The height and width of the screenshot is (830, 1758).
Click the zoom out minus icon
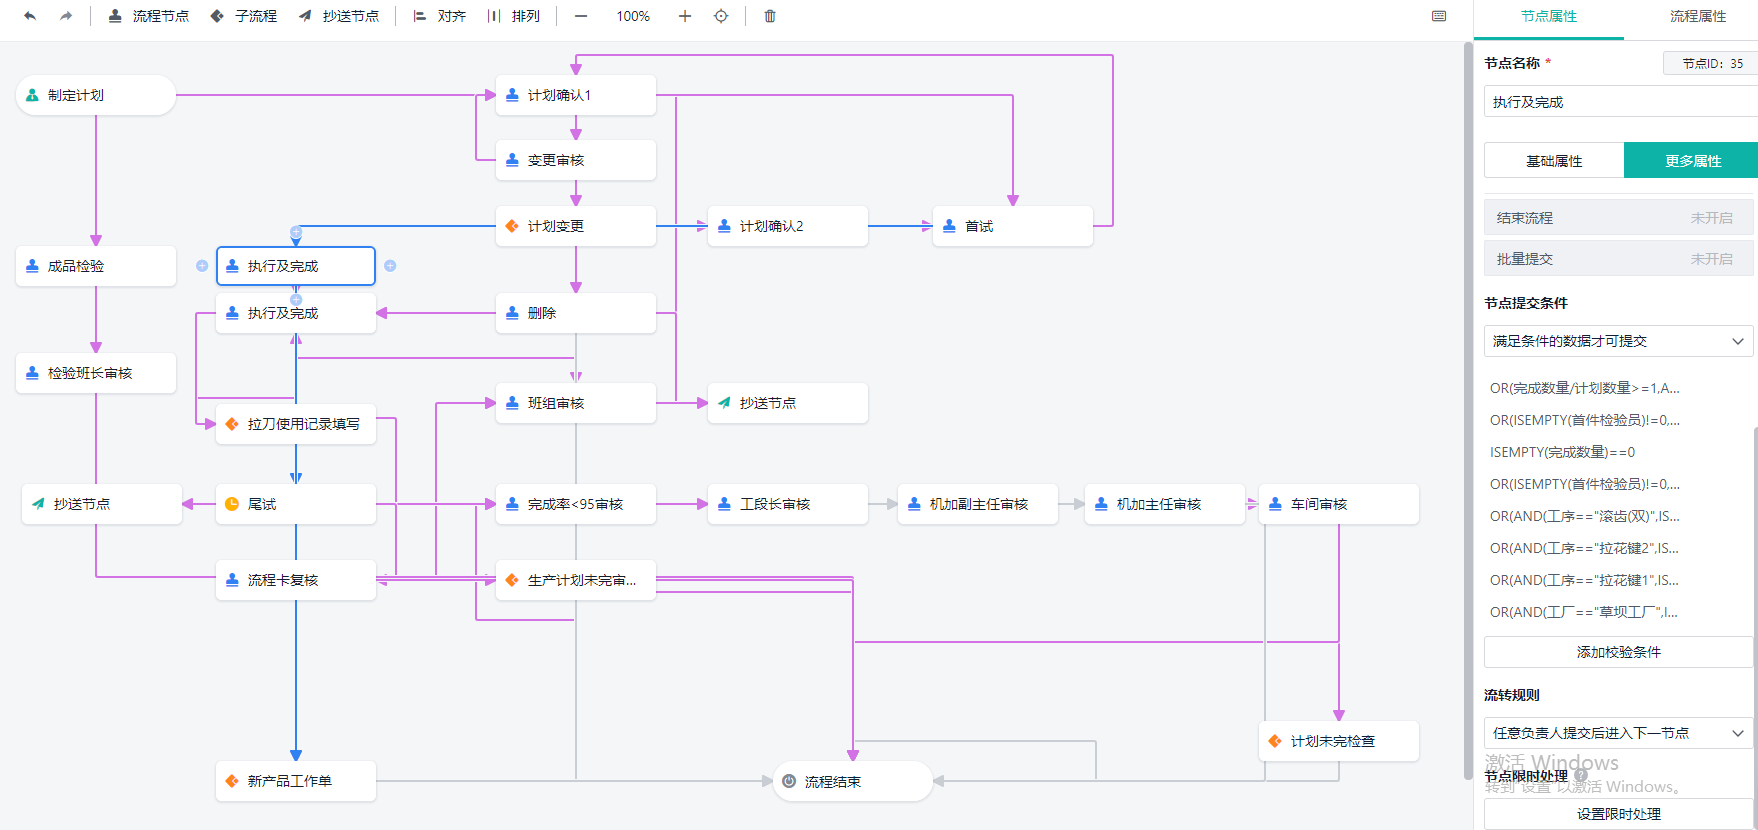581,16
